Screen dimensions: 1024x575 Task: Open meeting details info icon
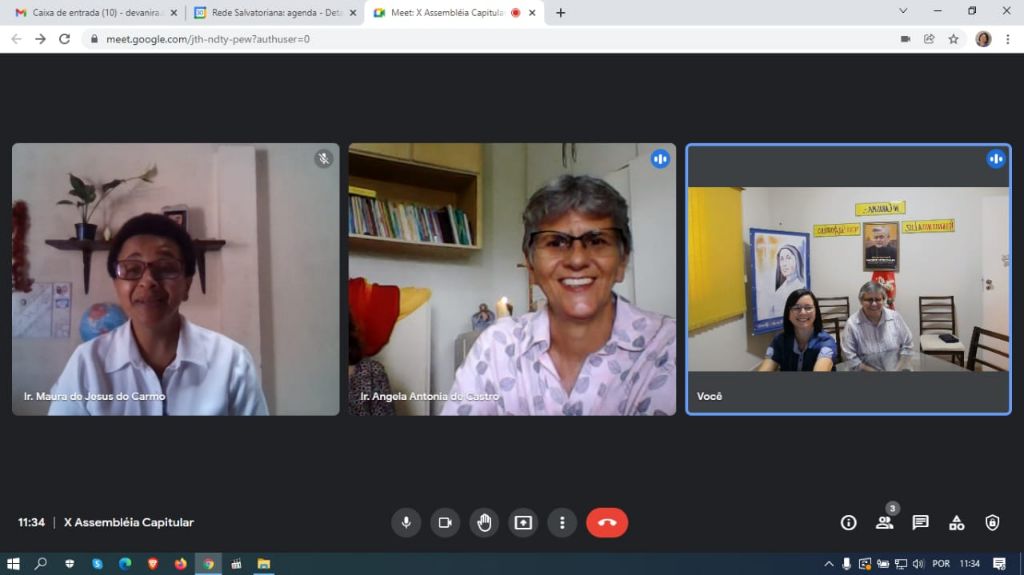[848, 523]
